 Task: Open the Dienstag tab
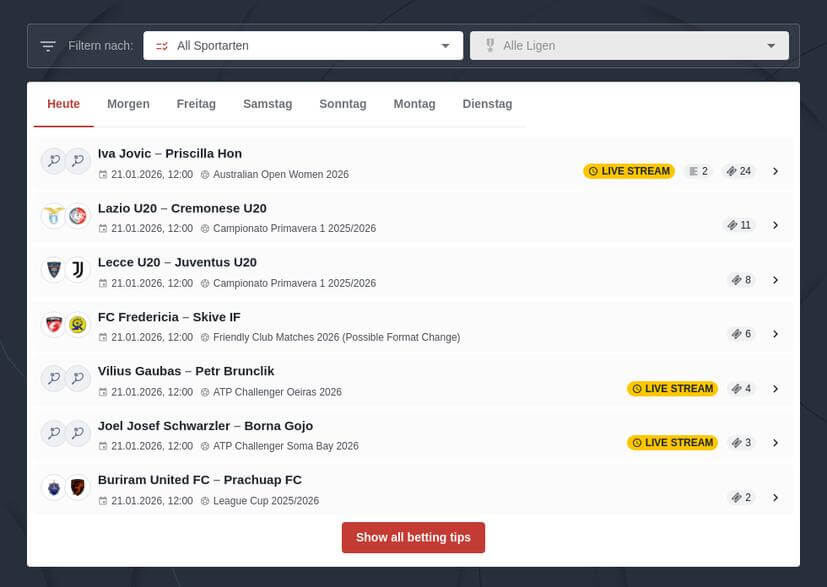click(x=487, y=104)
